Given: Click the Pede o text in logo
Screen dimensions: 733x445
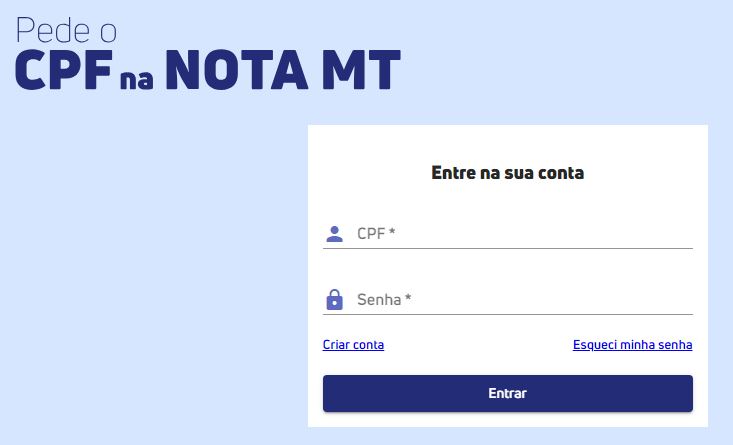Looking at the screenshot, I should point(66,30).
